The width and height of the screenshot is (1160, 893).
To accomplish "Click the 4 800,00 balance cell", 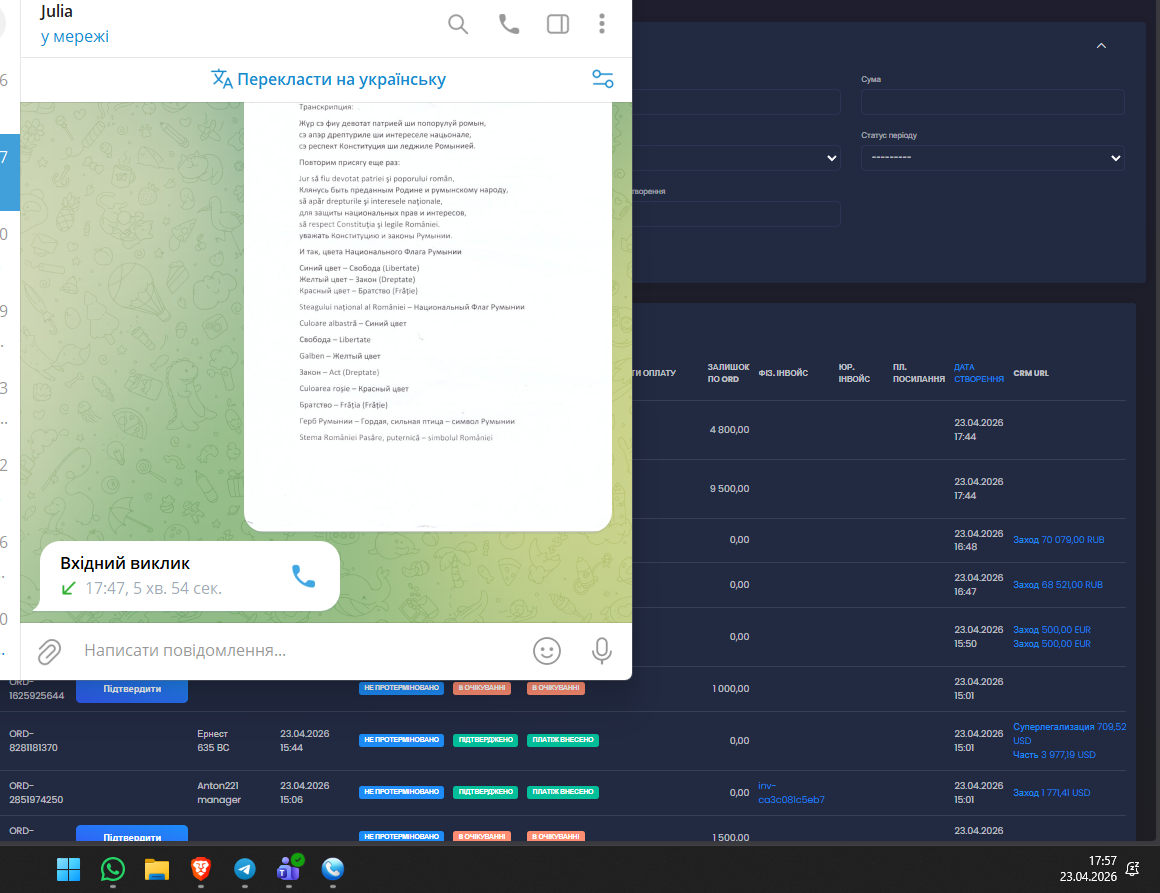I will [x=729, y=430].
